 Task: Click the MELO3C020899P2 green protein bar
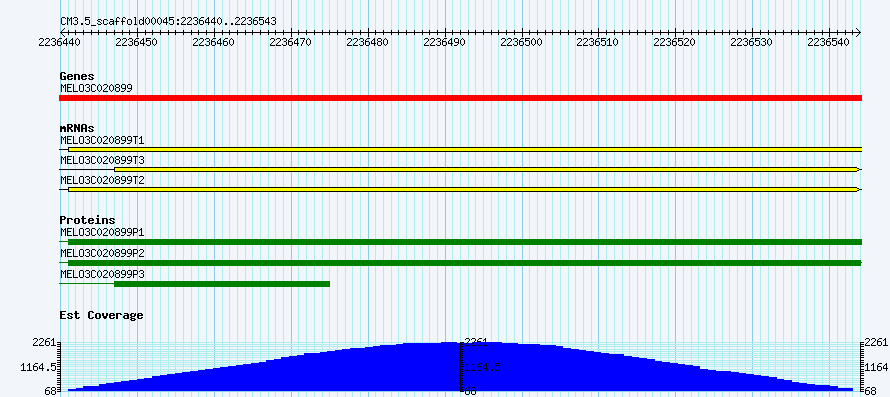point(465,262)
